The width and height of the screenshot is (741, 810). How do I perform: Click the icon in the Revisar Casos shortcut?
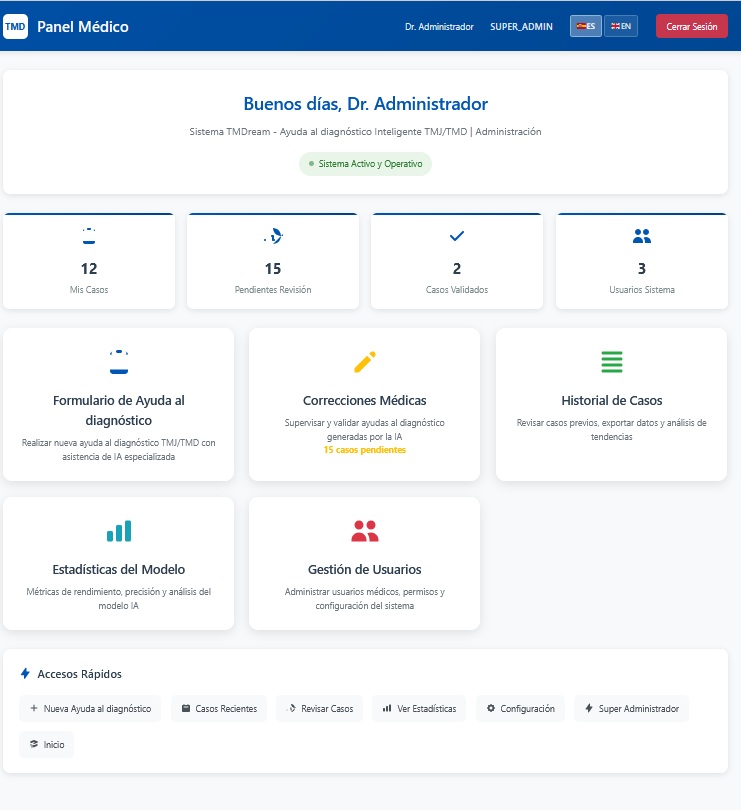coord(291,708)
